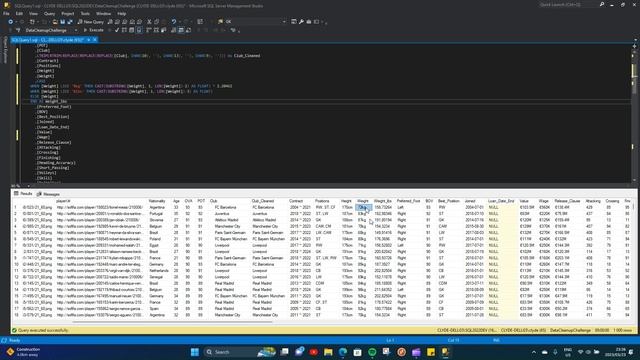Screen dimensions: 640x360
Task: Click the New Query toolbar button
Action: click(91, 22)
